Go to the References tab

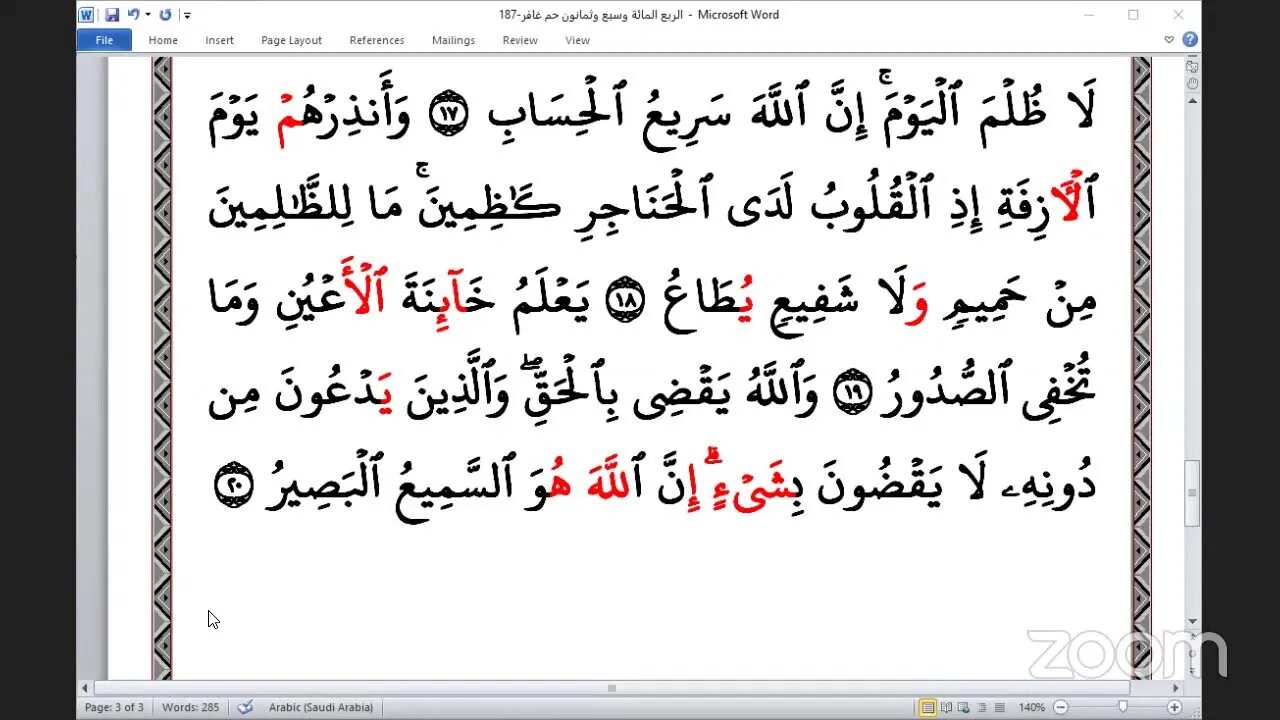(377, 40)
